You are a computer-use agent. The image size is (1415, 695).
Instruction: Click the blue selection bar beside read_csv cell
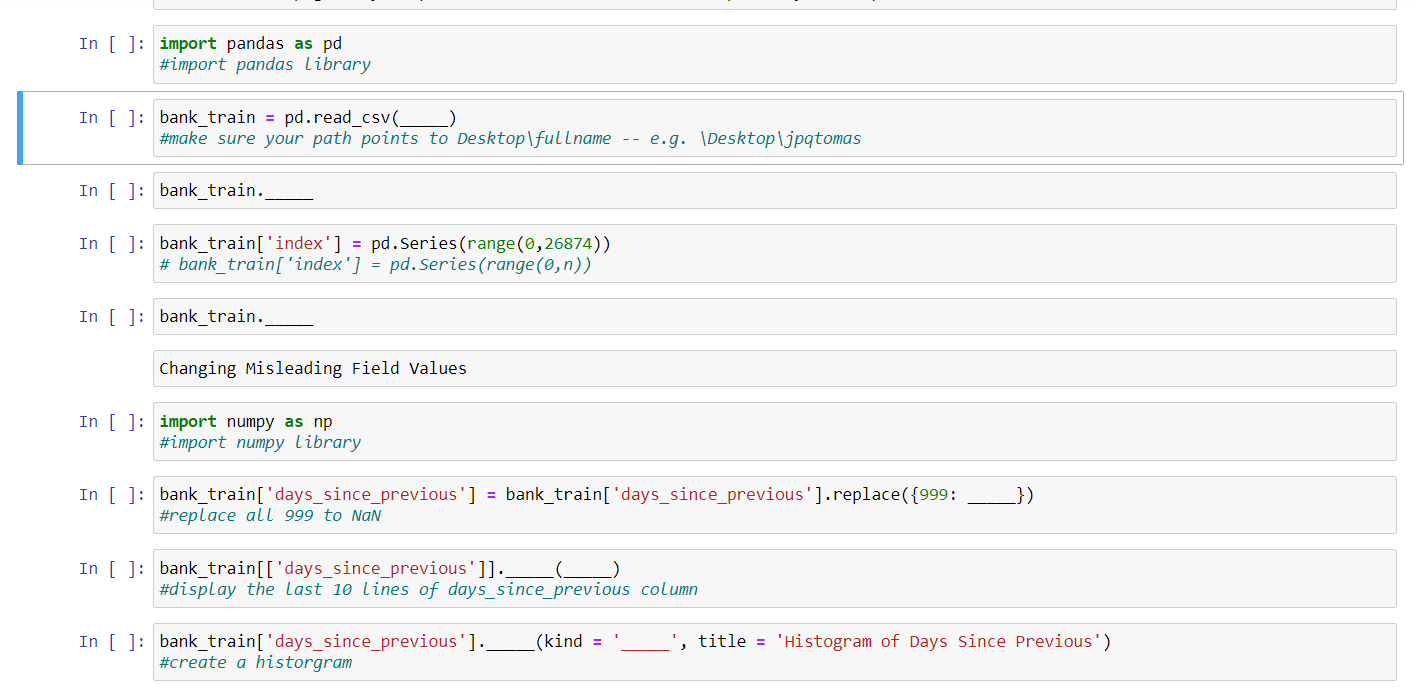(x=18, y=128)
